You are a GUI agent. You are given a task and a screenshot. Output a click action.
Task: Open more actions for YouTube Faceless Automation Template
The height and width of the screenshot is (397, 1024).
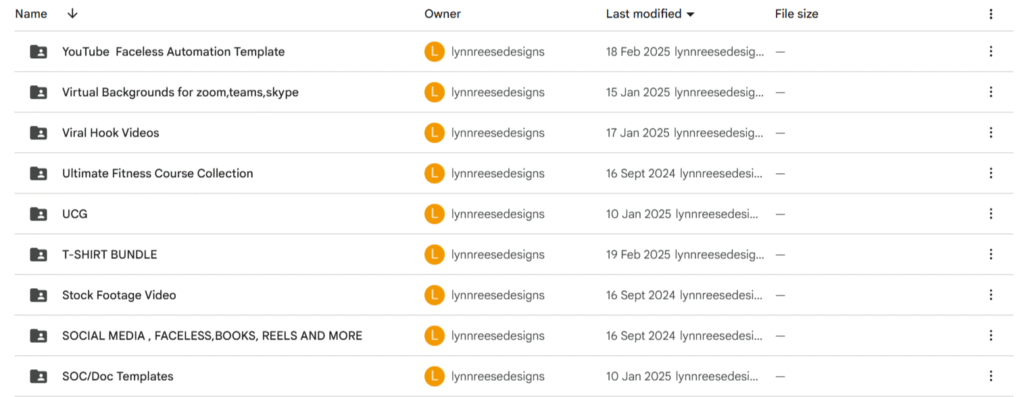click(x=991, y=52)
